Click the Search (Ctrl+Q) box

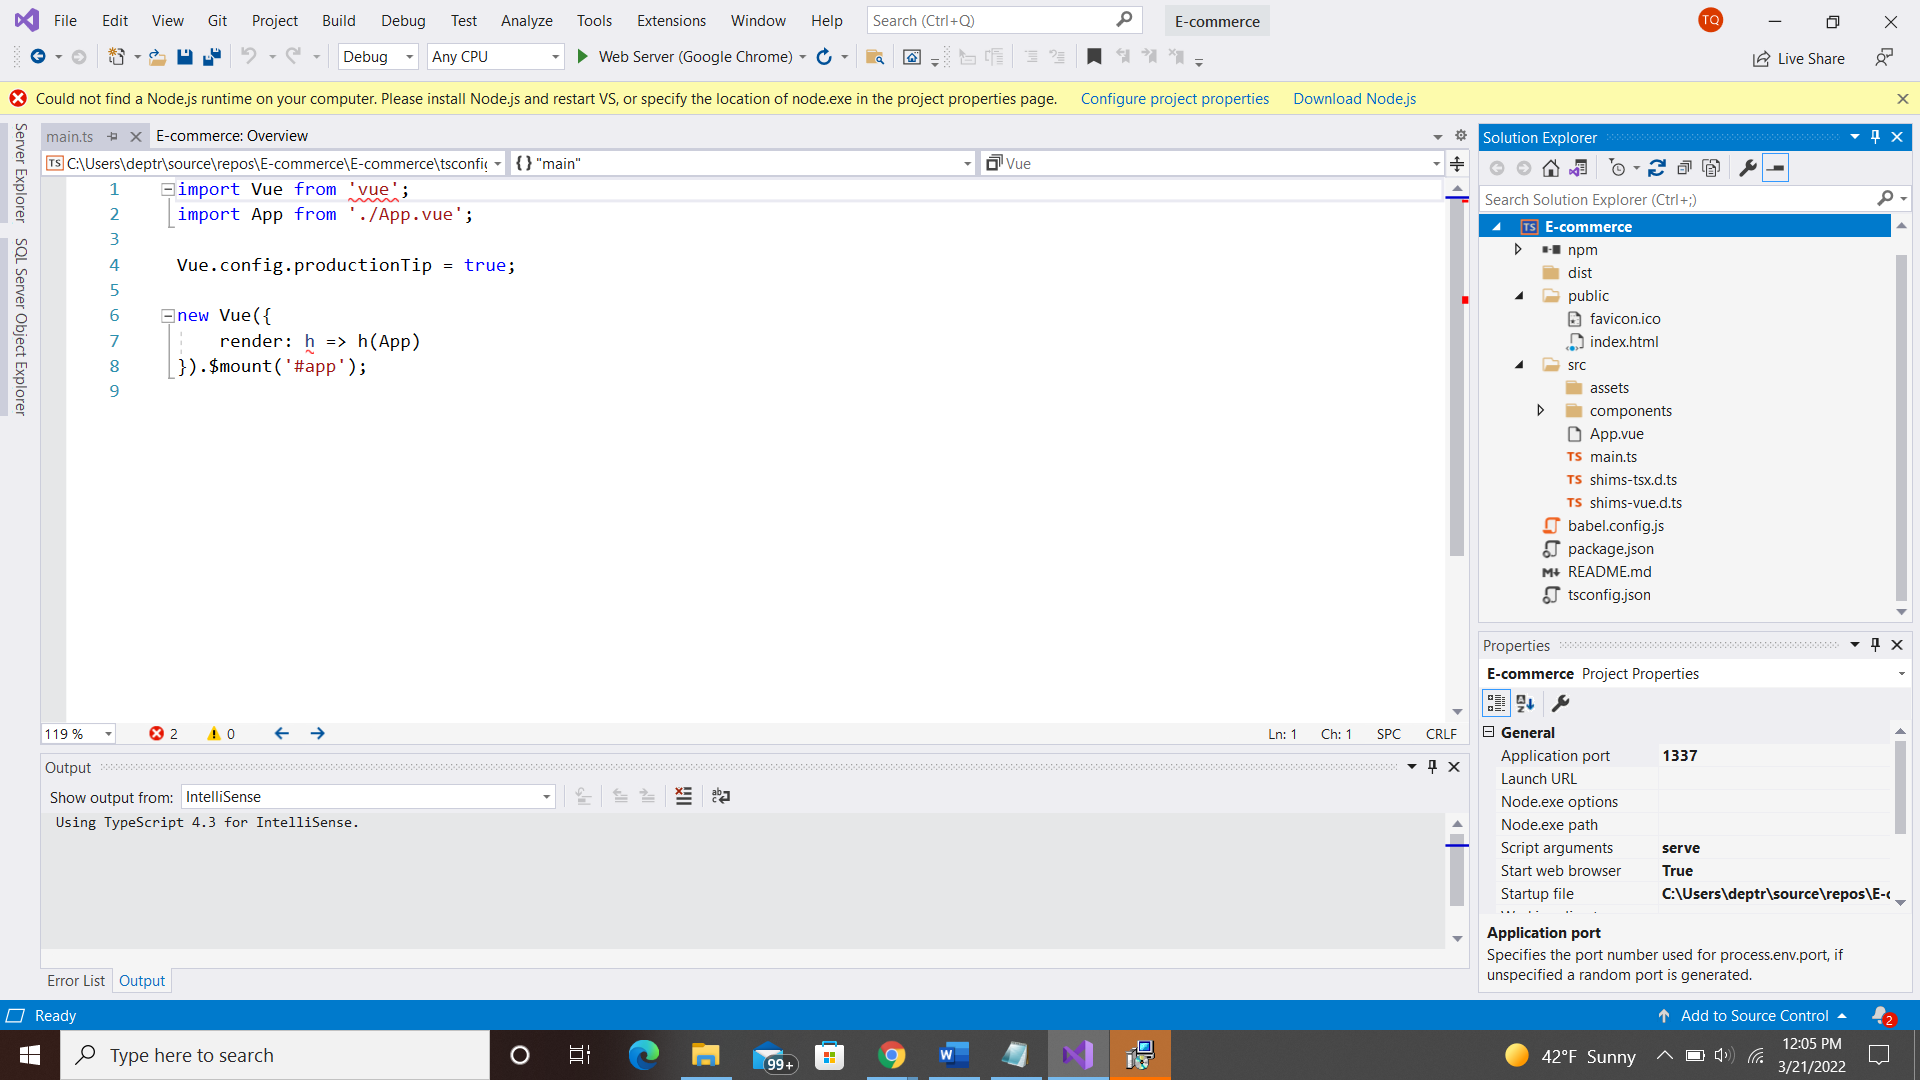[x=1003, y=21]
